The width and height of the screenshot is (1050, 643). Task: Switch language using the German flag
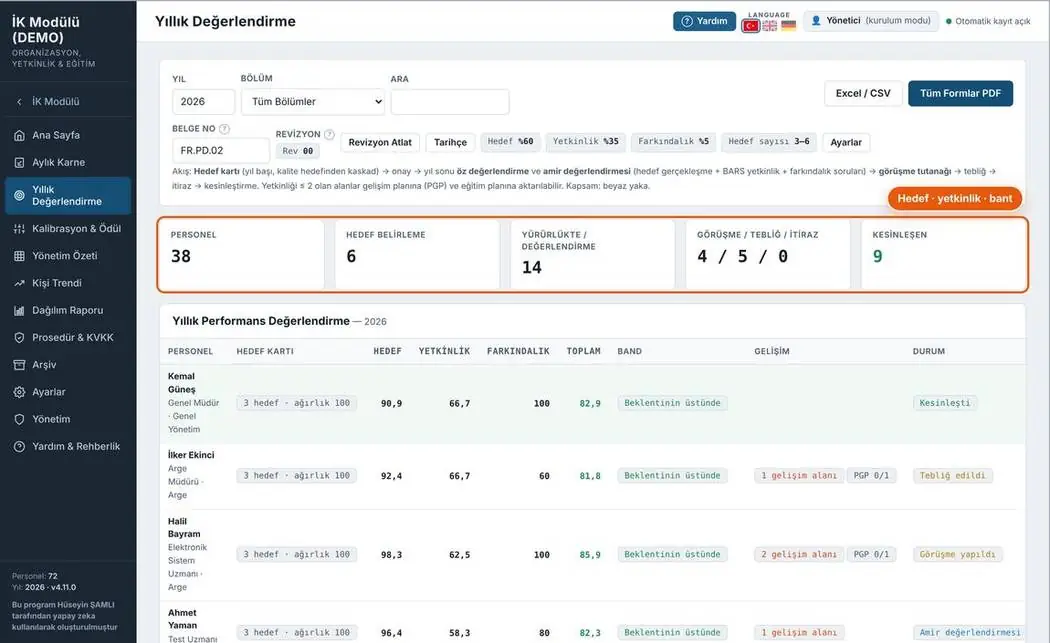789,25
